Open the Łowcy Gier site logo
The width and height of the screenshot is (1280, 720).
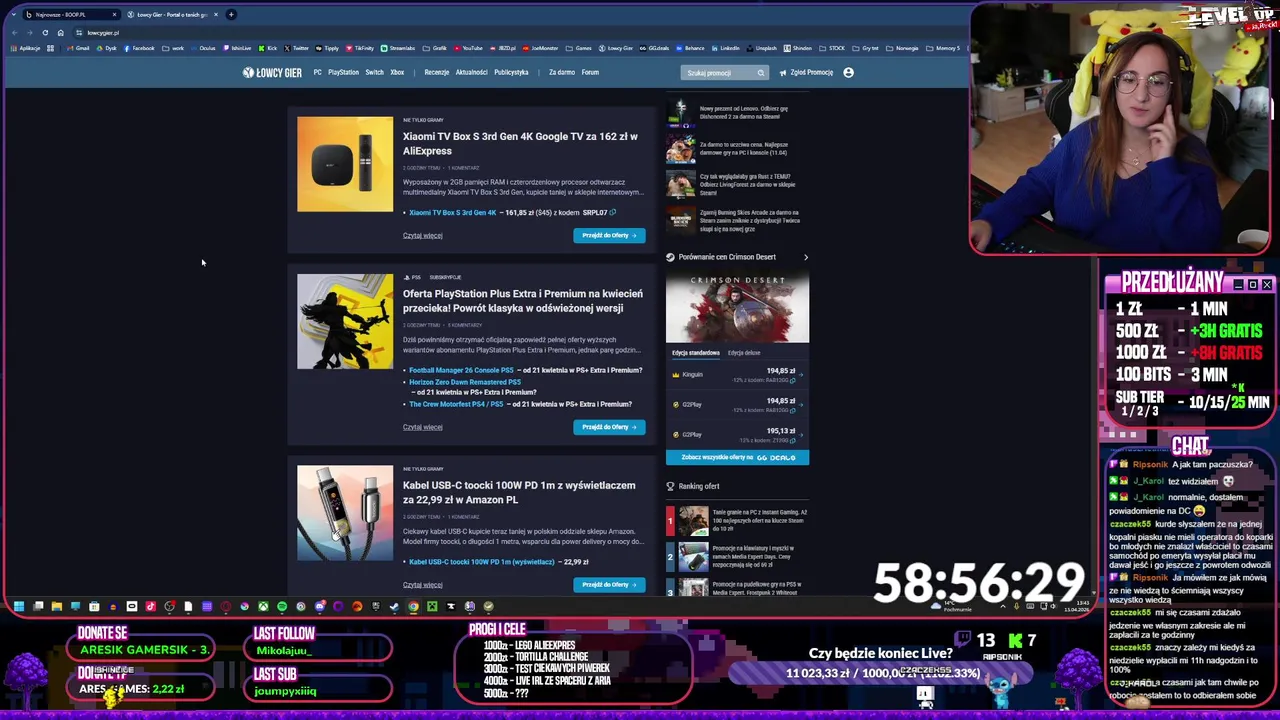coord(272,72)
